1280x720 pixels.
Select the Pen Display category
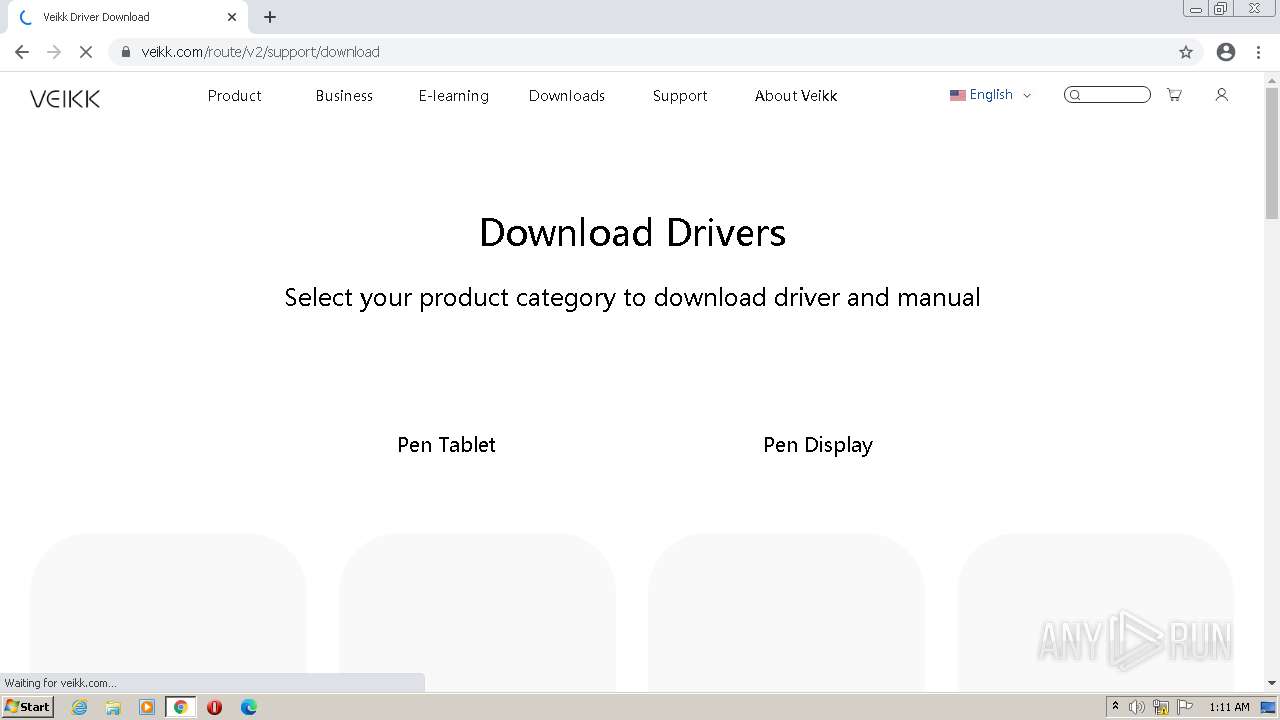[x=818, y=445]
